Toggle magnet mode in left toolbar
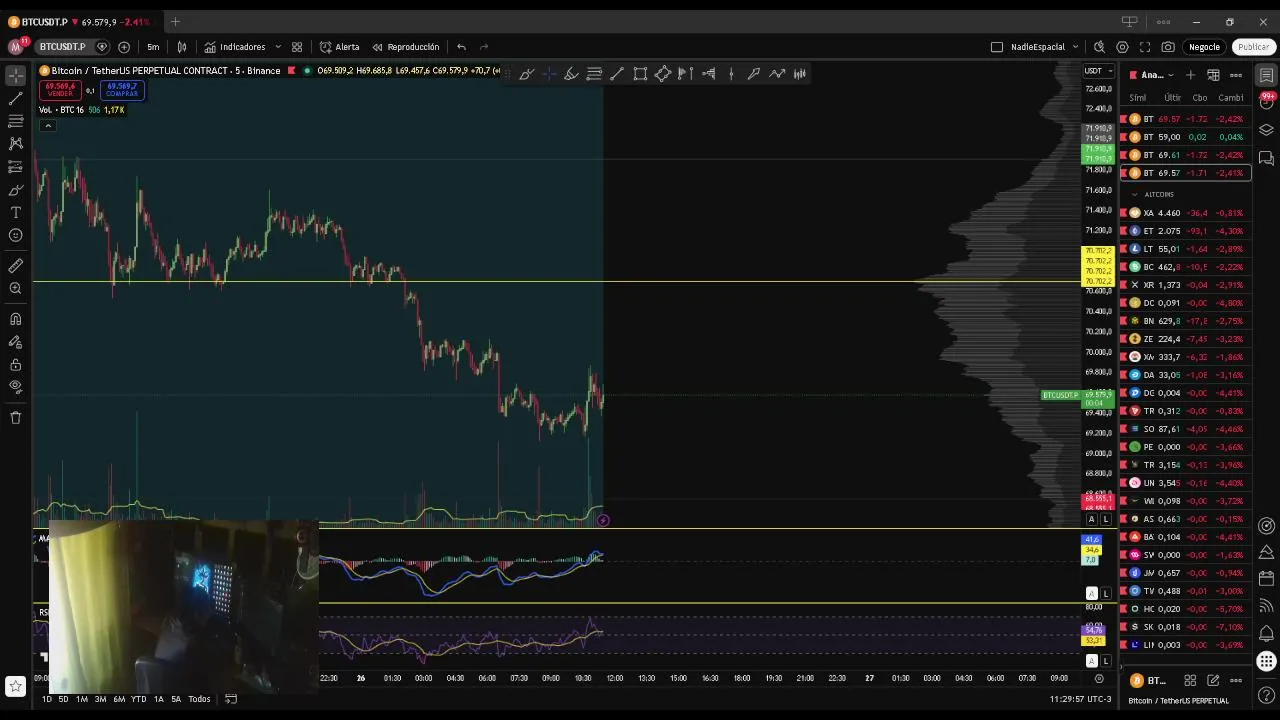This screenshot has height=720, width=1280. 15,319
